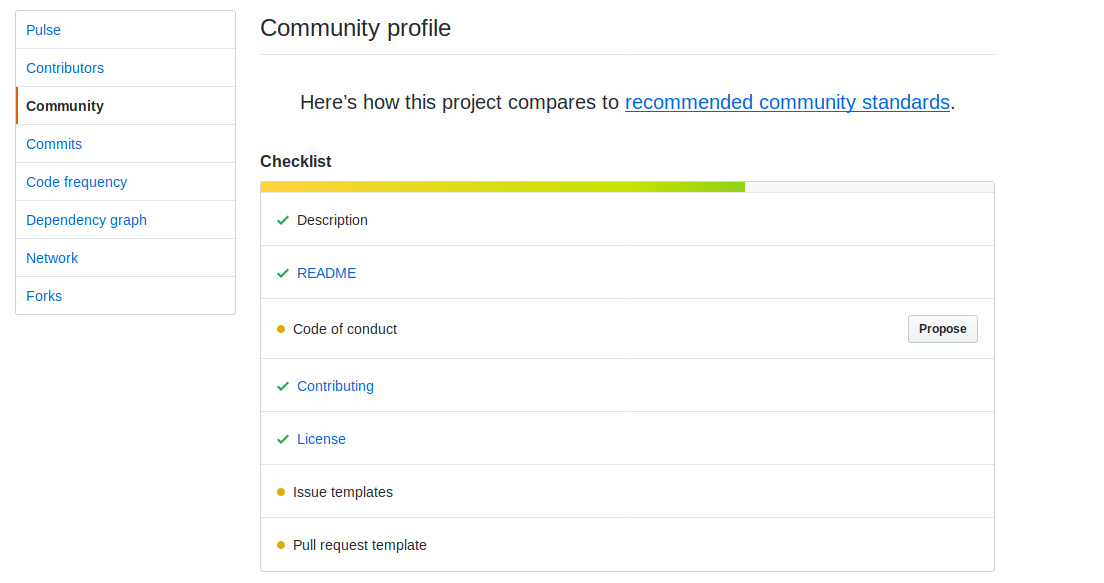Propose a Code of conduct
1104x583 pixels.
click(942, 329)
